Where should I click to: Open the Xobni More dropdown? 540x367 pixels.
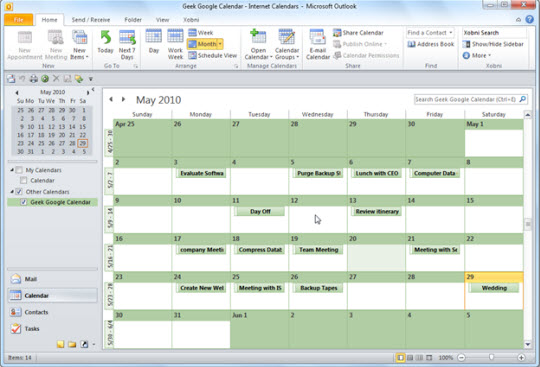(477, 55)
